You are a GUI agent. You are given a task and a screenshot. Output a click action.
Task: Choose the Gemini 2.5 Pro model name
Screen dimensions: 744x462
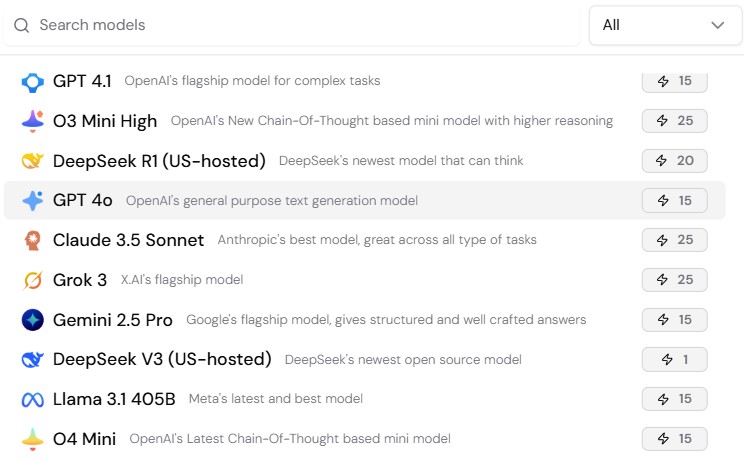[x=113, y=320]
